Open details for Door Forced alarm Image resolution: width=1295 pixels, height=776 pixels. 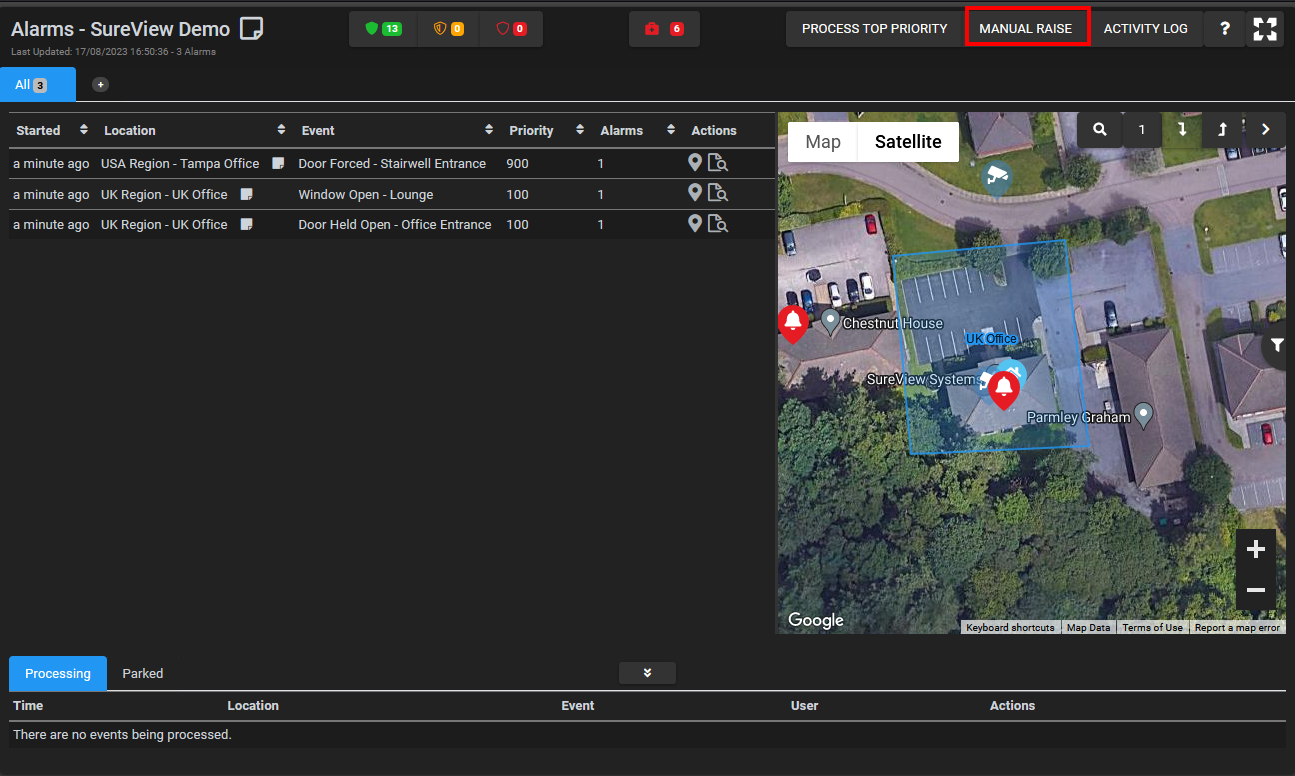718,163
